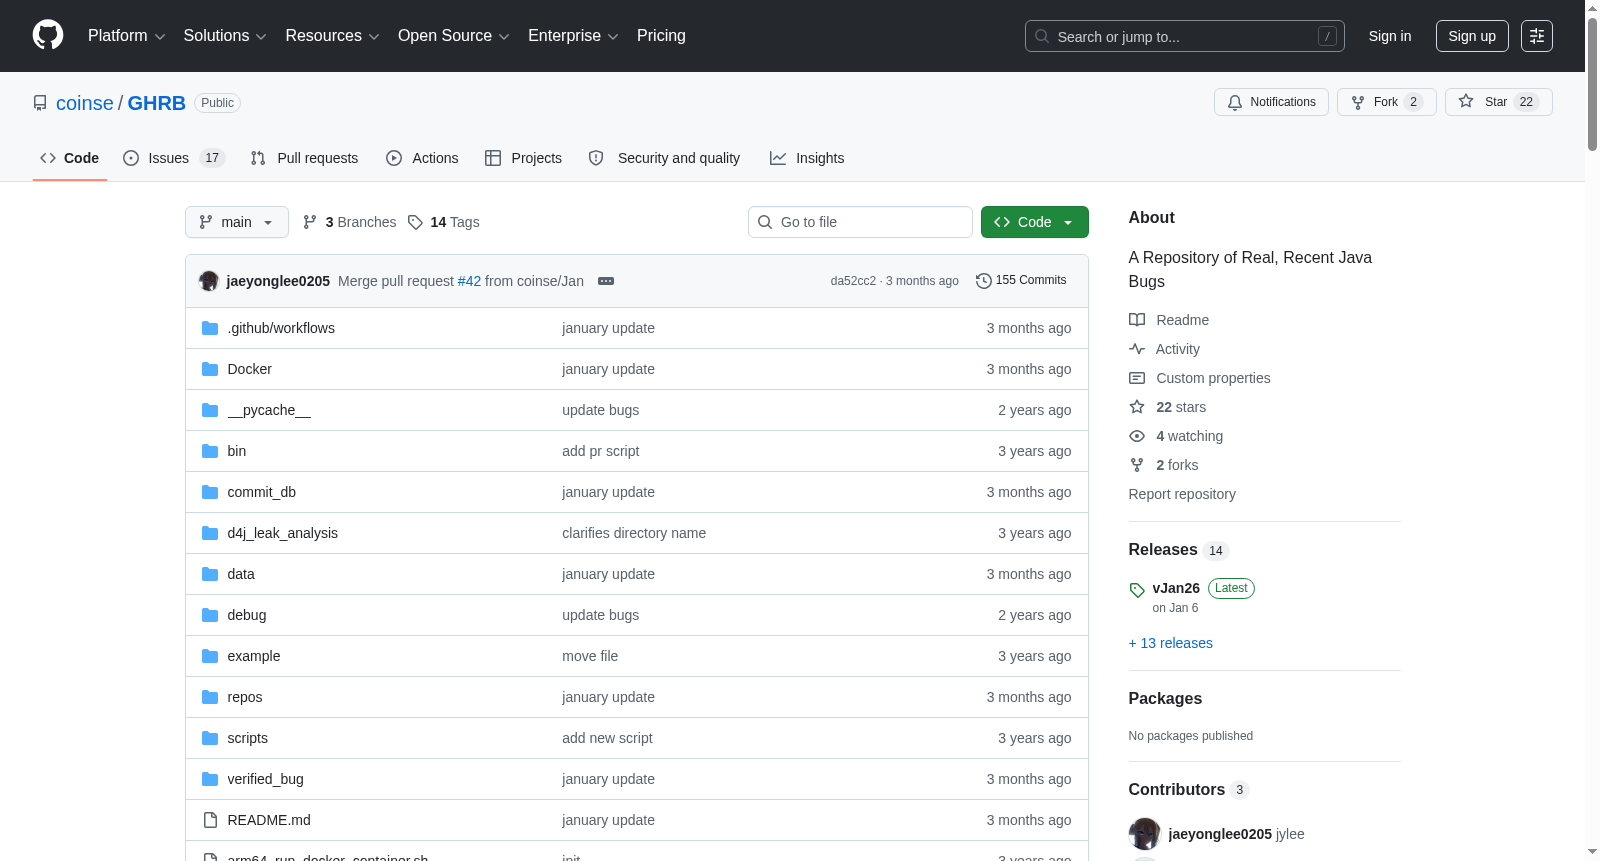Image resolution: width=1600 pixels, height=861 pixels.
Task: Click jaeyonglee0205 contributor avatar
Action: [1145, 834]
